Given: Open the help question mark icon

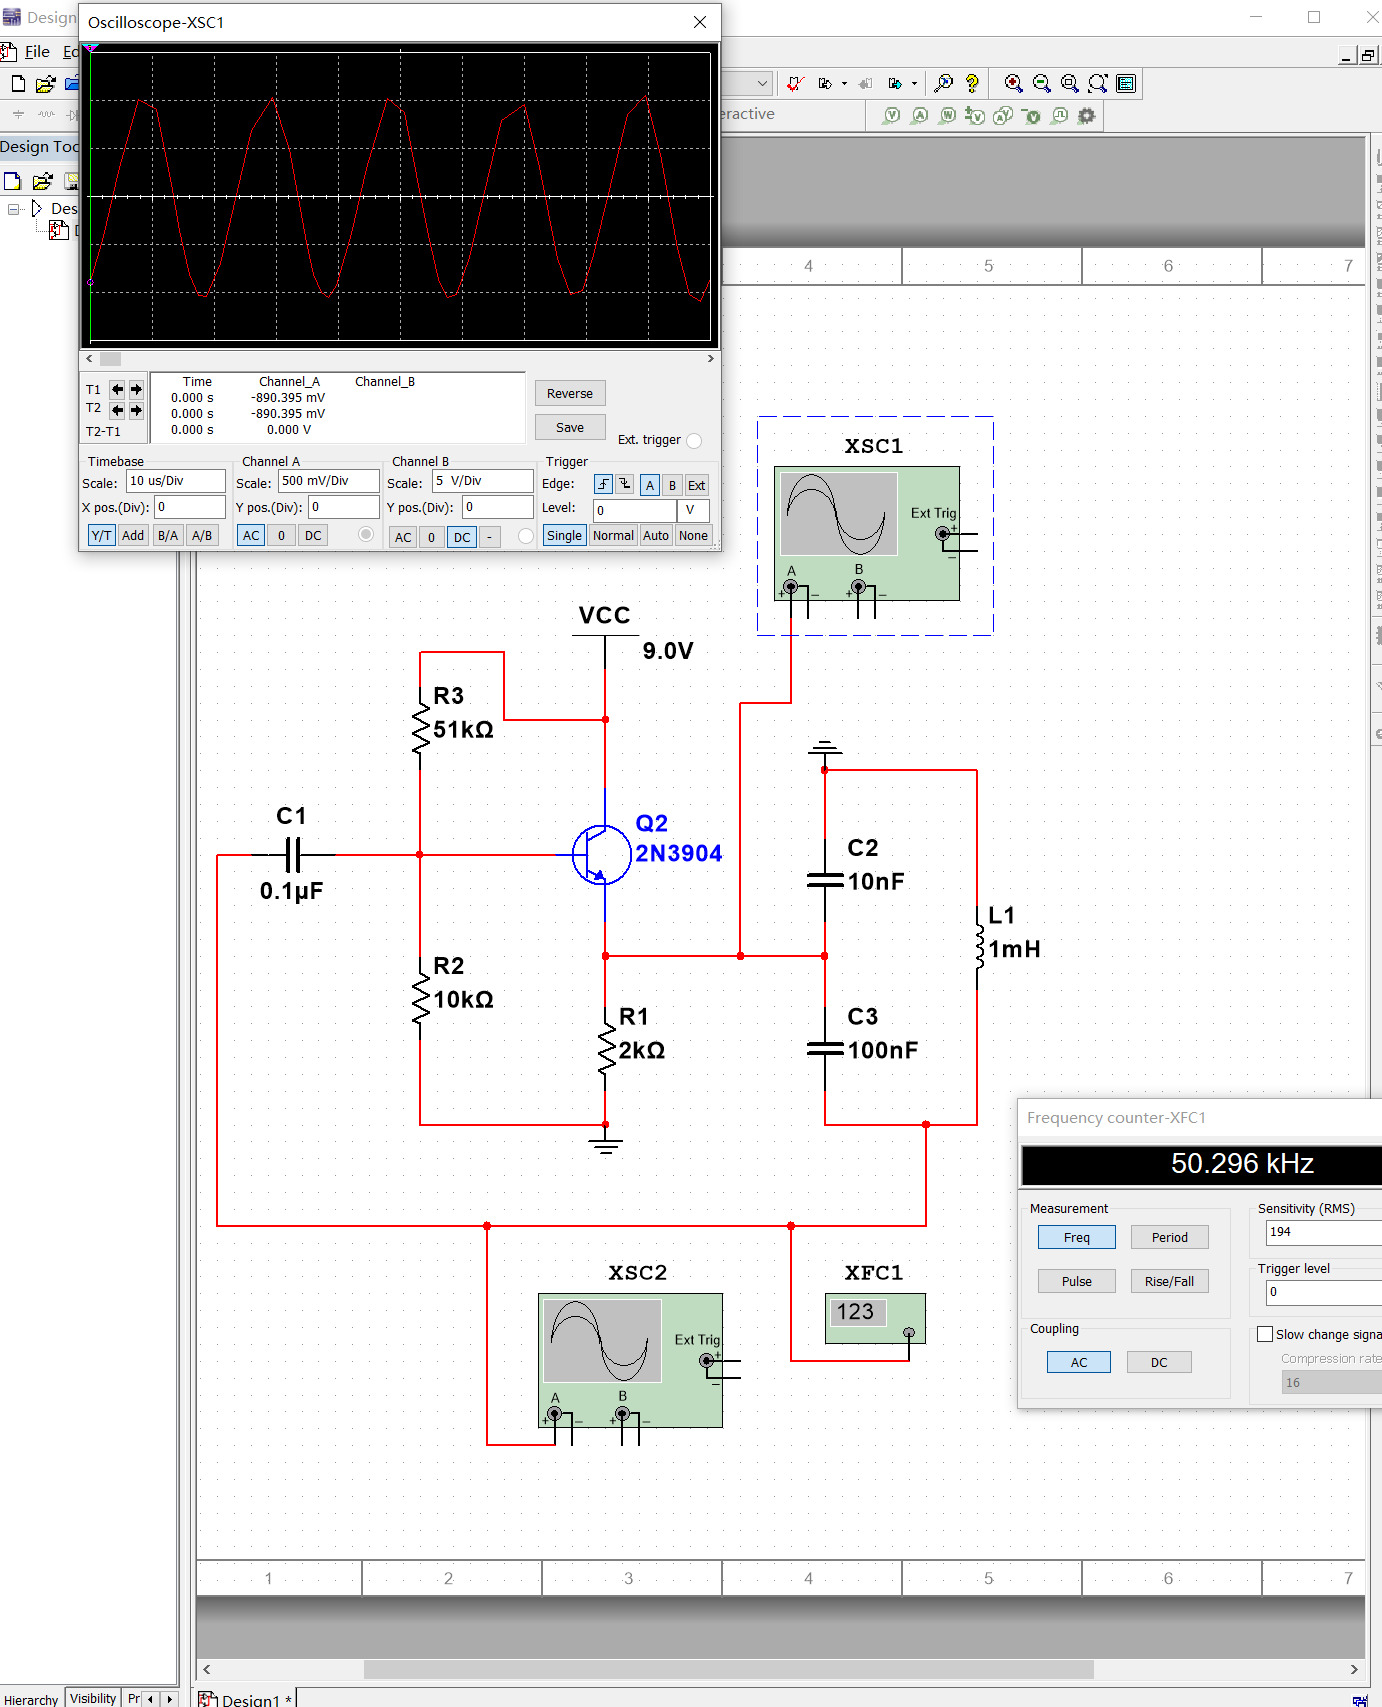Looking at the screenshot, I should (972, 84).
